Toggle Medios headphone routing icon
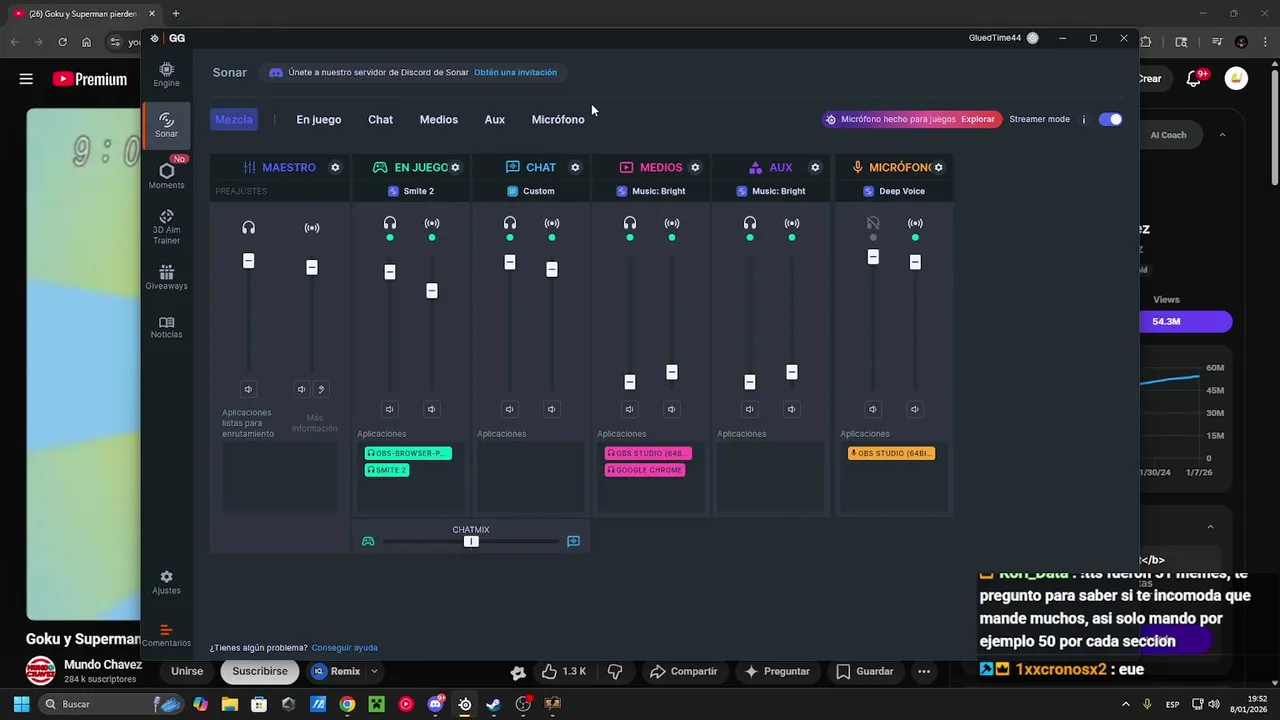 [x=630, y=223]
